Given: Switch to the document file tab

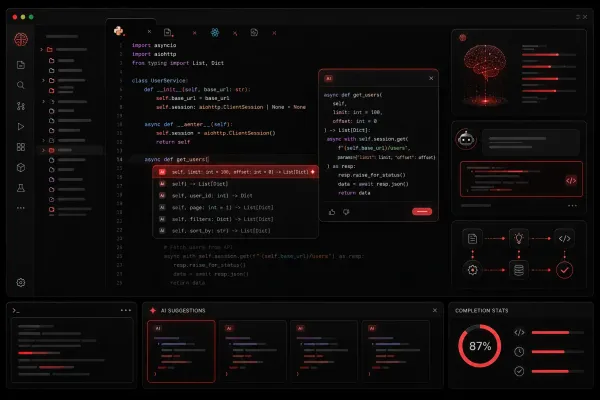Looking at the screenshot, I should (168, 33).
